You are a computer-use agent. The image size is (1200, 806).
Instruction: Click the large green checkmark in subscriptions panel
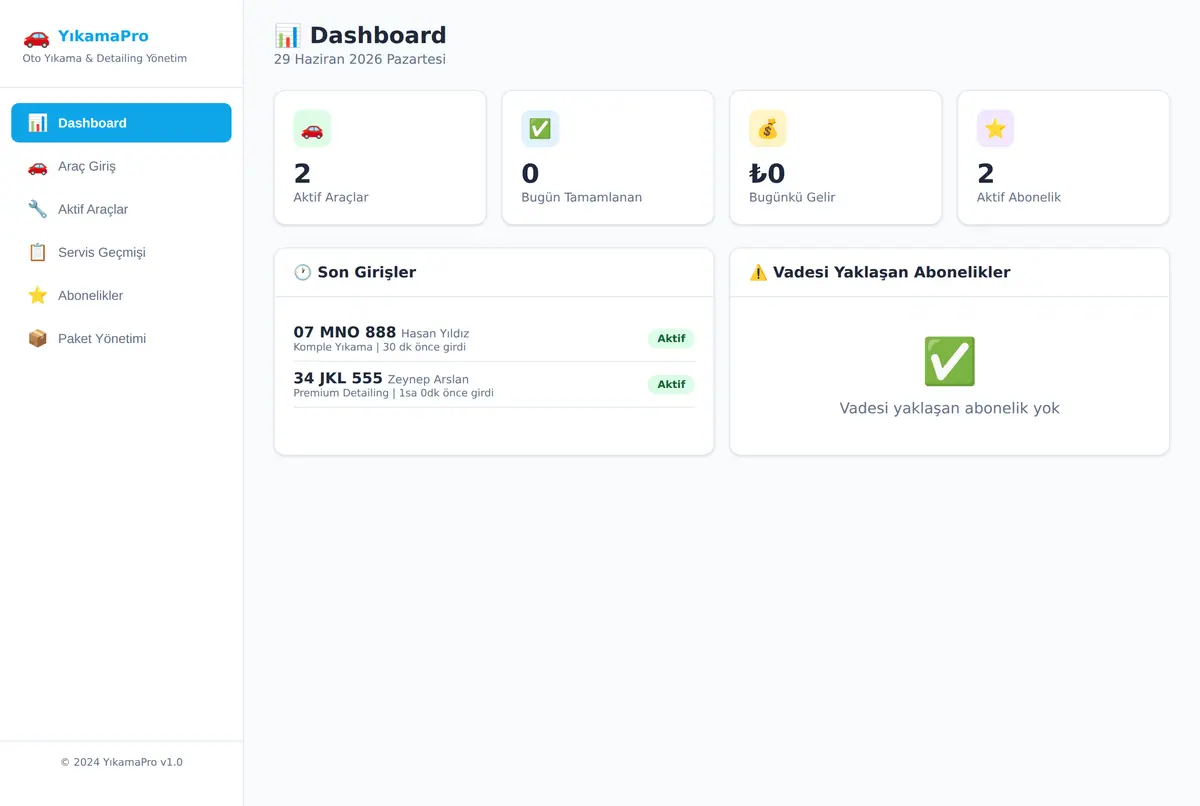pyautogui.click(x=950, y=361)
